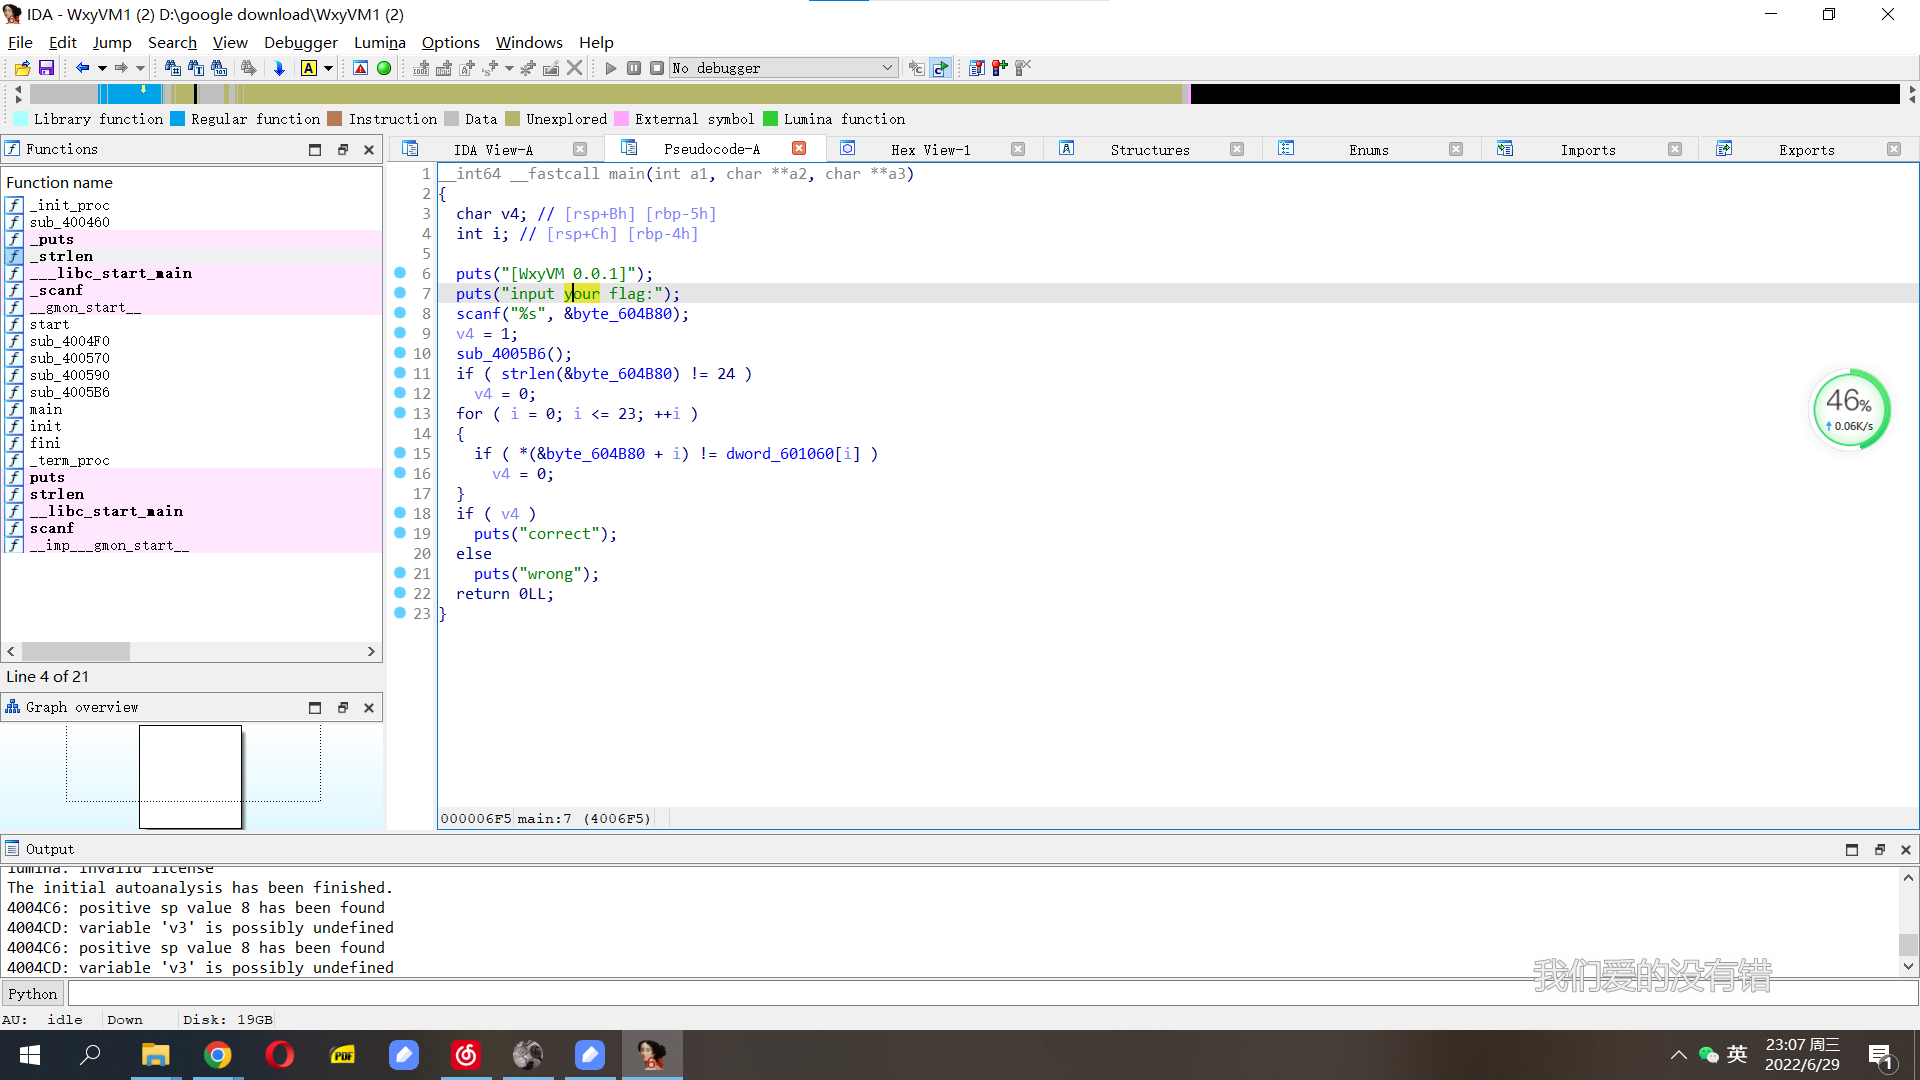Viewport: 1920px width, 1080px height.
Task: Click the blue down-arrow jump icon
Action: (x=279, y=68)
